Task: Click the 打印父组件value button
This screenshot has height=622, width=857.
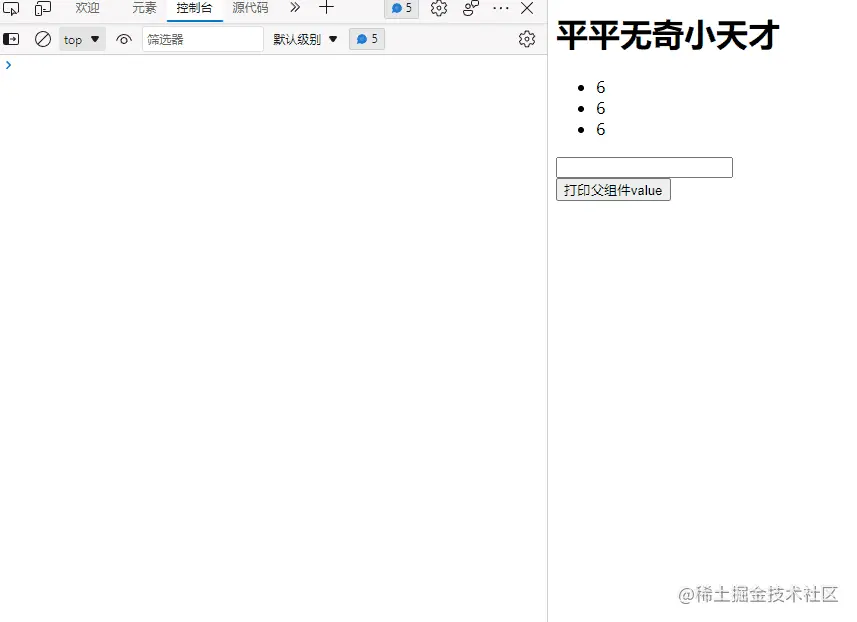Action: [x=613, y=190]
